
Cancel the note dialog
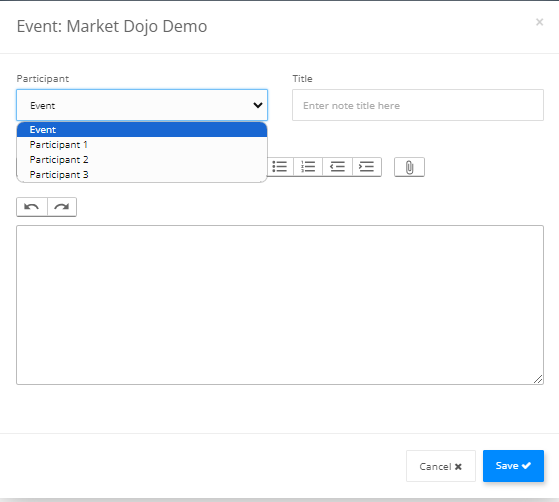coord(441,466)
